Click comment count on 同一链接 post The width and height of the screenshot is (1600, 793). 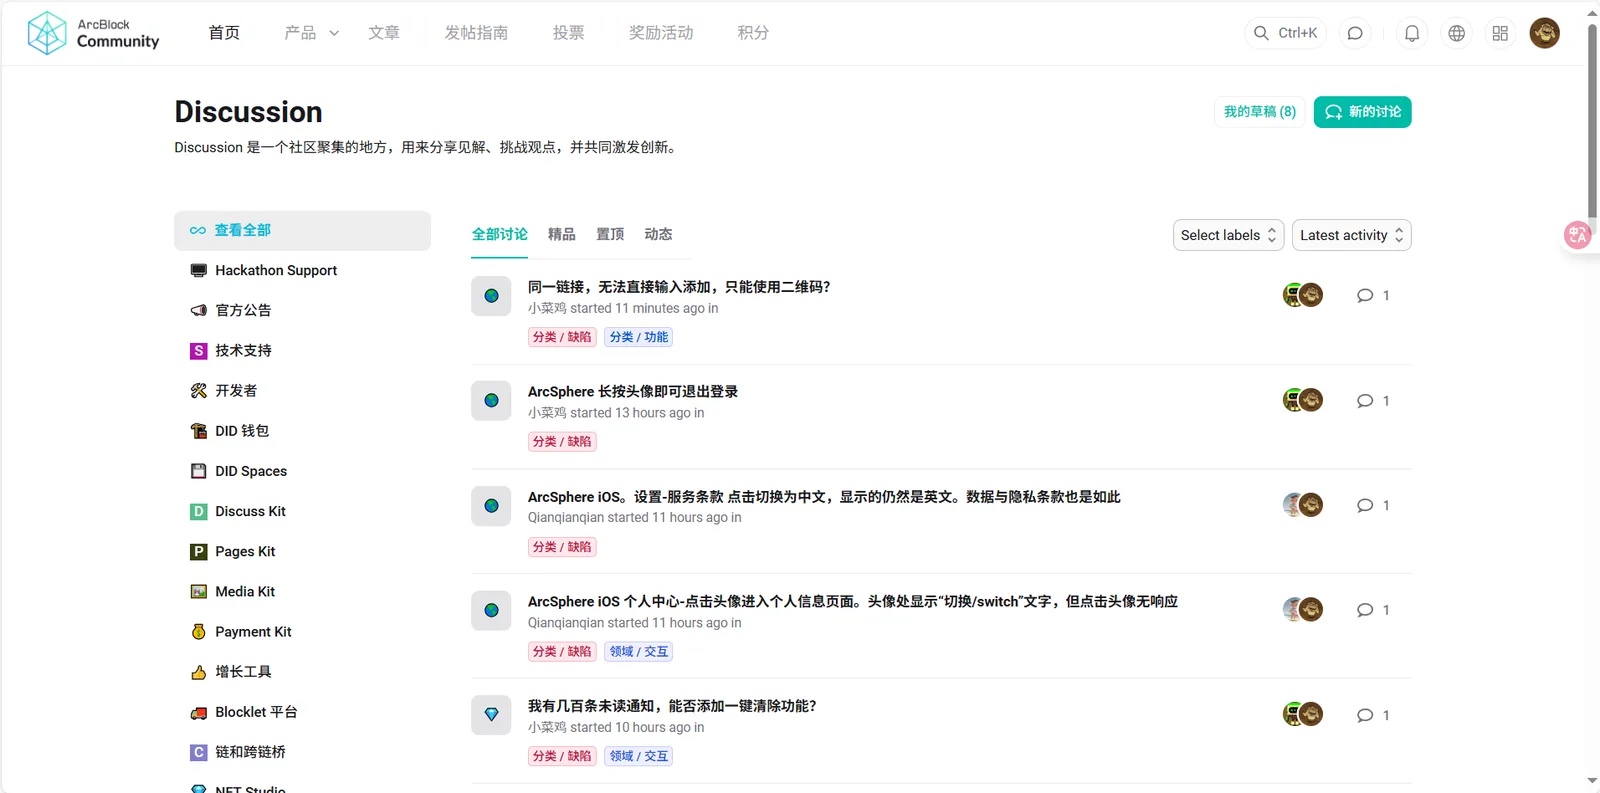pyautogui.click(x=1373, y=296)
